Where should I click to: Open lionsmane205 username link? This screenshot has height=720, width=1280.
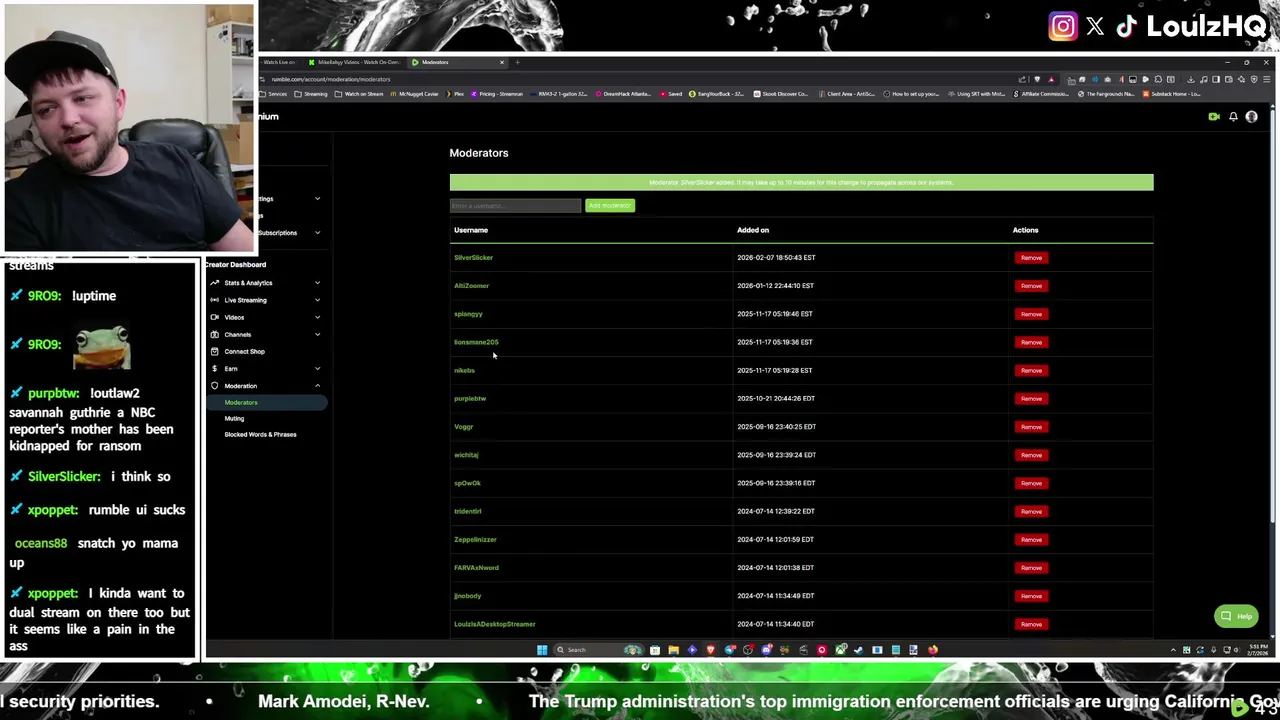click(x=476, y=342)
